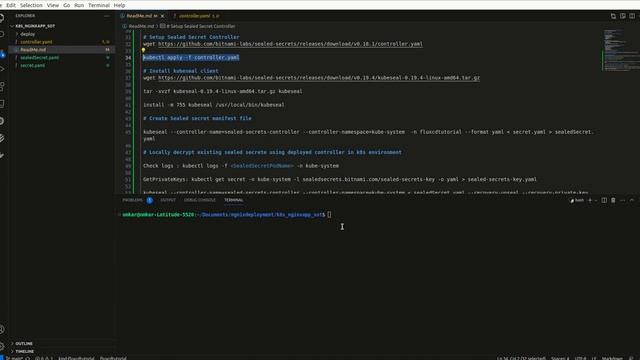Add a new terminal with plus icon
The image size is (640, 360).
(x=590, y=200)
